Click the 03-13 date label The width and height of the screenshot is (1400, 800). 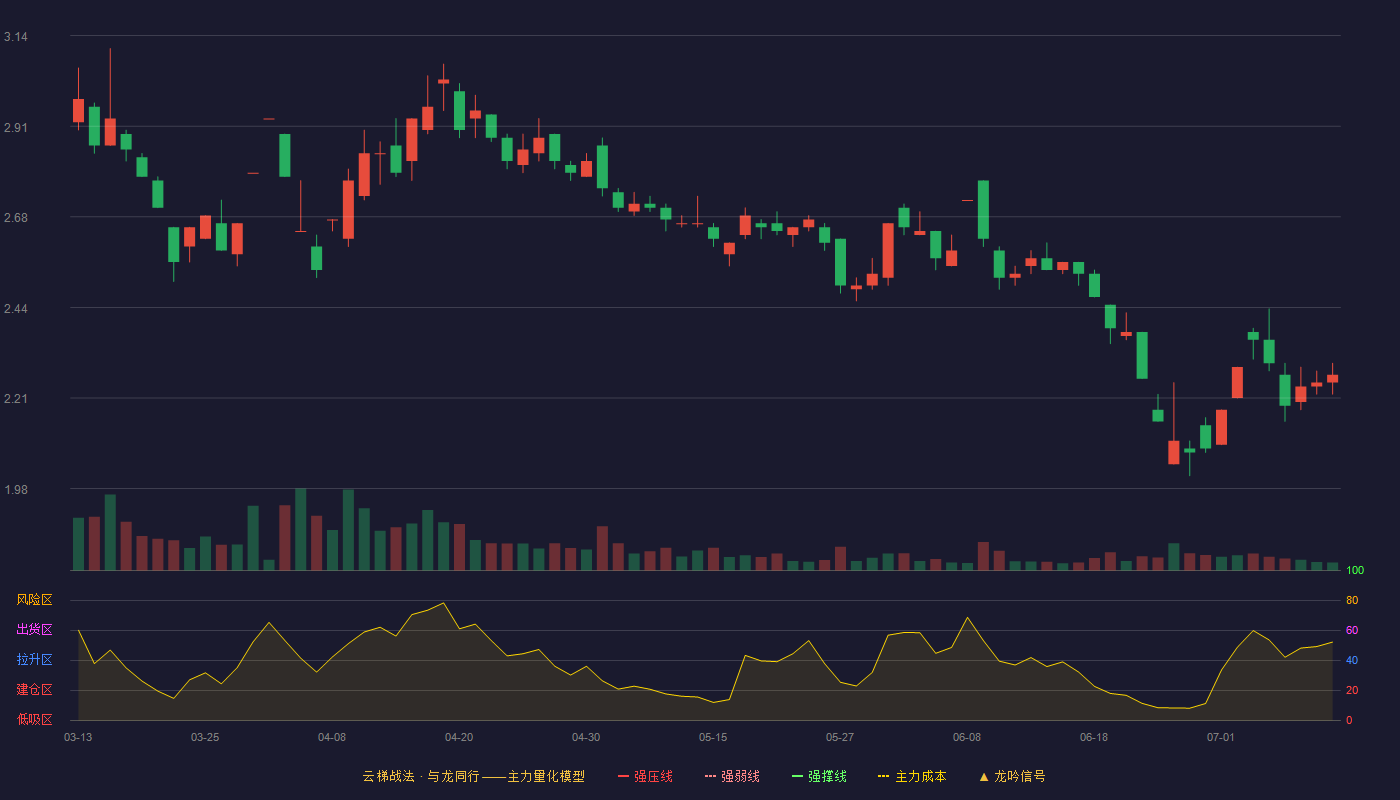point(78,737)
